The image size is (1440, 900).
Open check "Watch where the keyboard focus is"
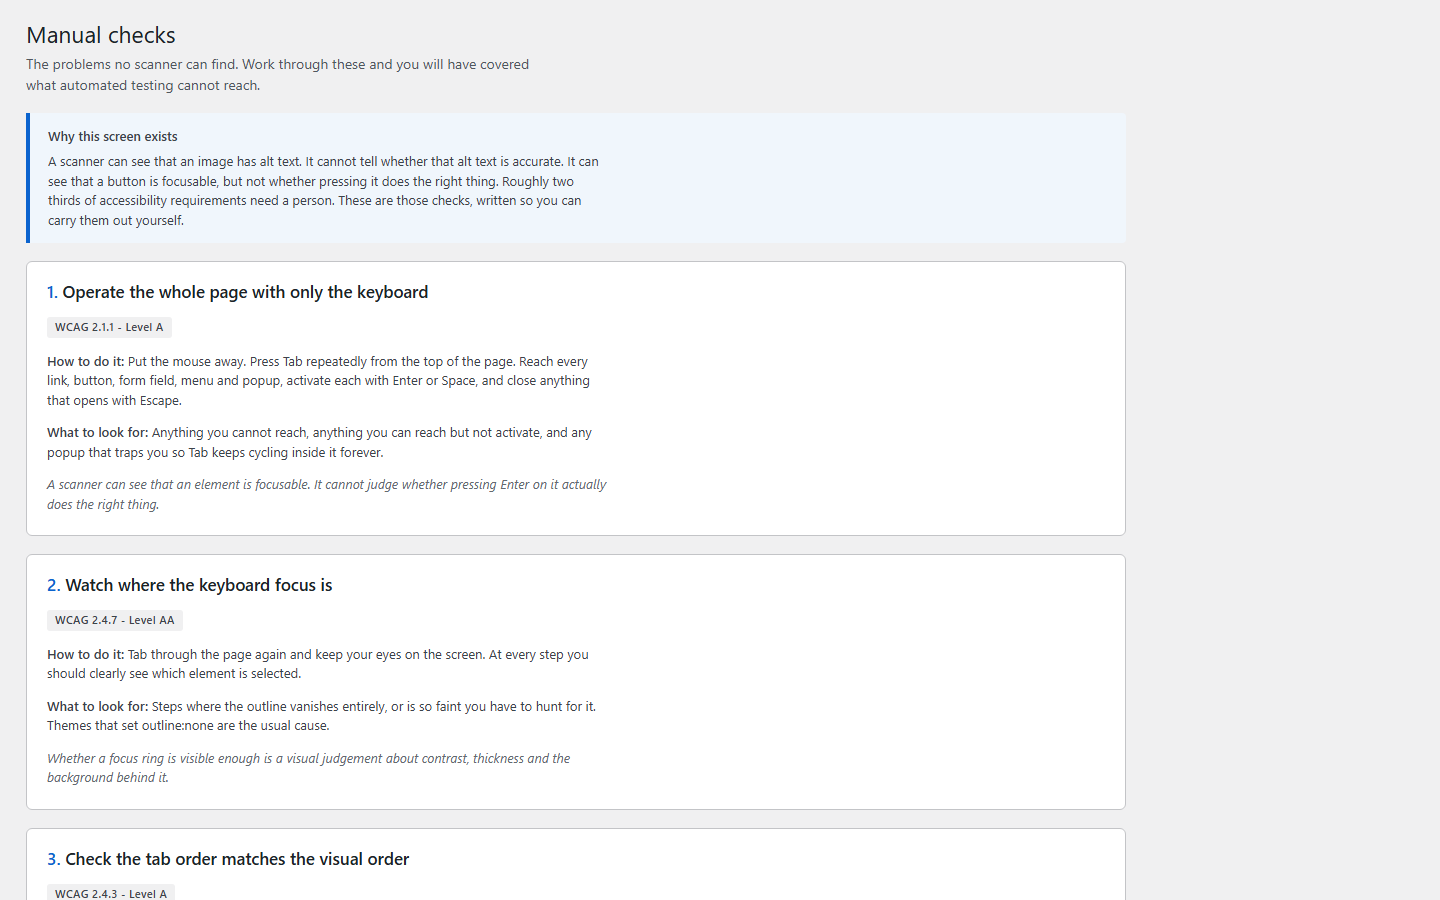198,585
